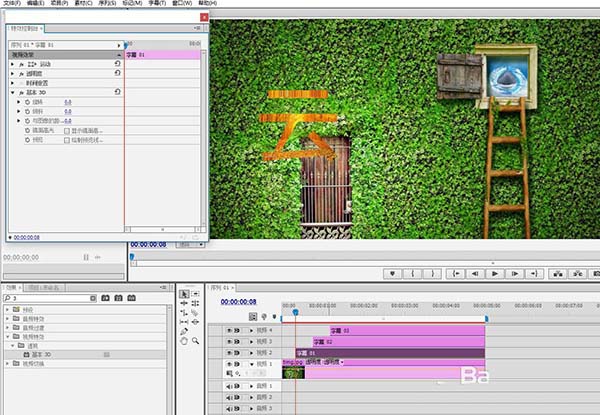Expand the 透明度 effect properties
The width and height of the screenshot is (600, 415).
click(12, 73)
